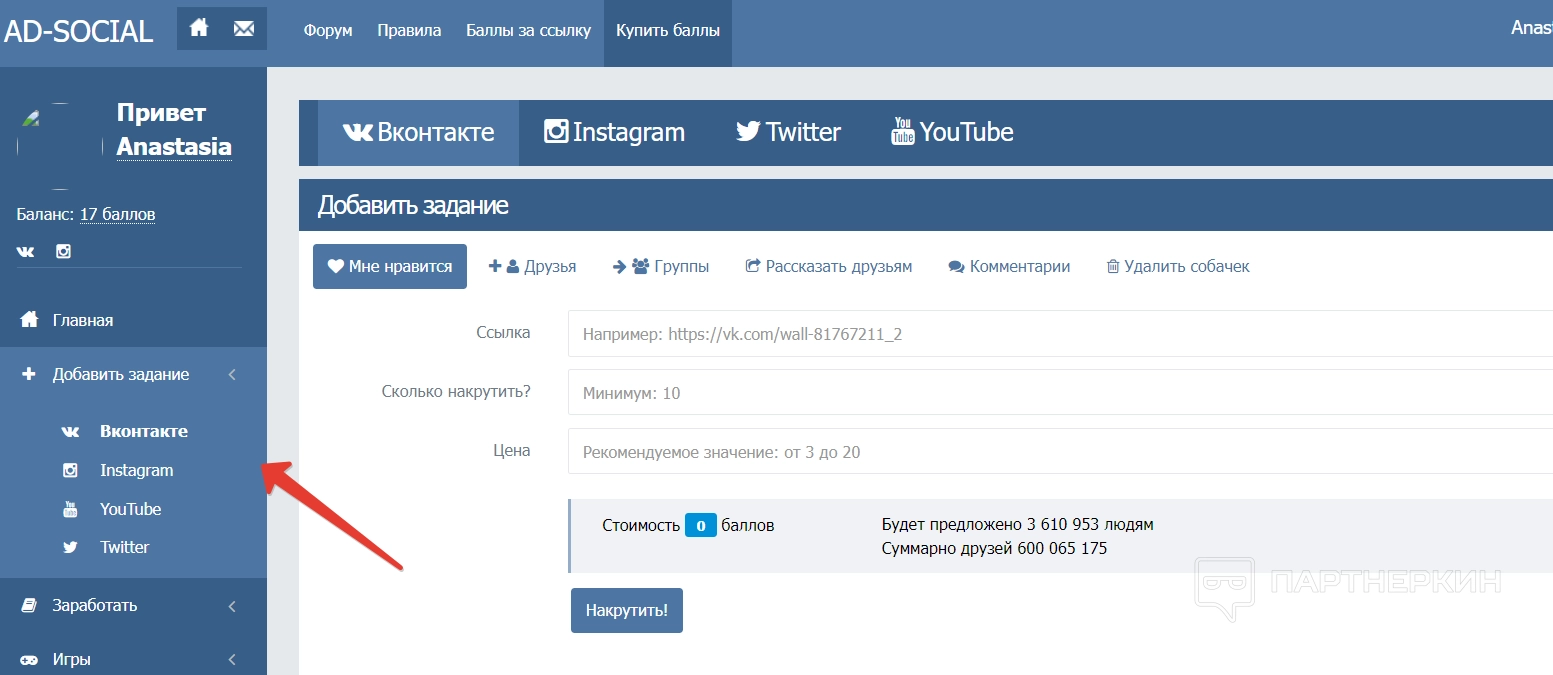Open Instagram in sidebar submenu
Viewport: 1553px width, 675px height.
click(x=136, y=470)
